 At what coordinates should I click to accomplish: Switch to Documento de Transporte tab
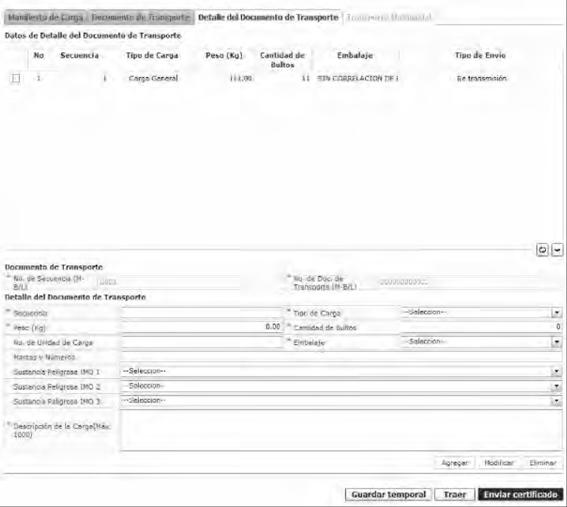[x=140, y=17]
